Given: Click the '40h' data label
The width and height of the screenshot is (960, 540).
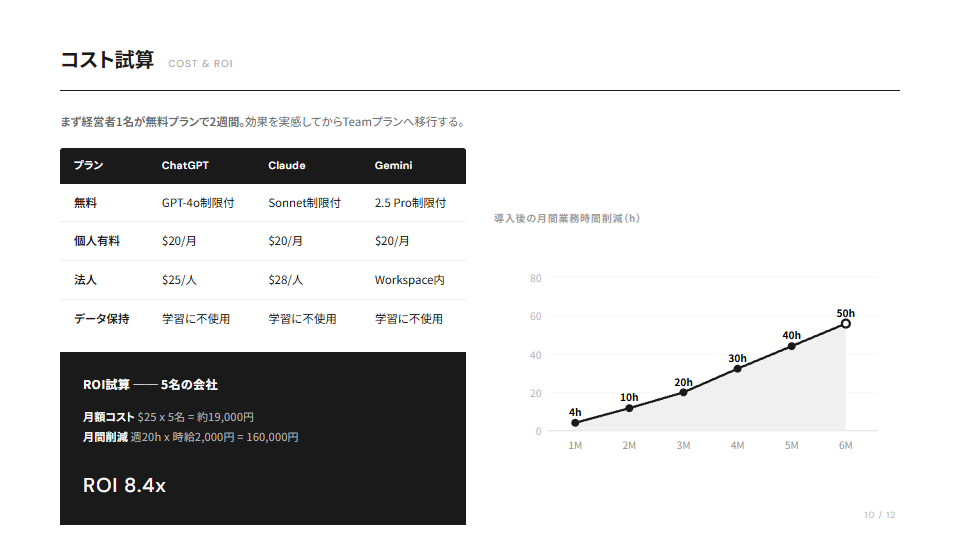Looking at the screenshot, I should pos(792,336).
